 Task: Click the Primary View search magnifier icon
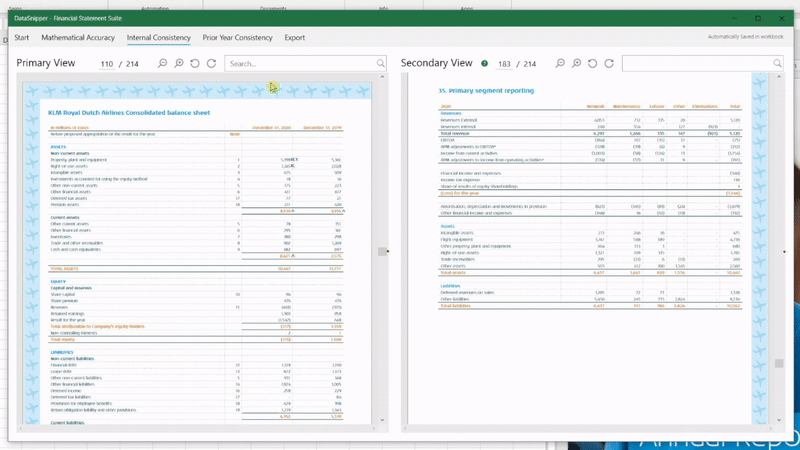pos(380,64)
